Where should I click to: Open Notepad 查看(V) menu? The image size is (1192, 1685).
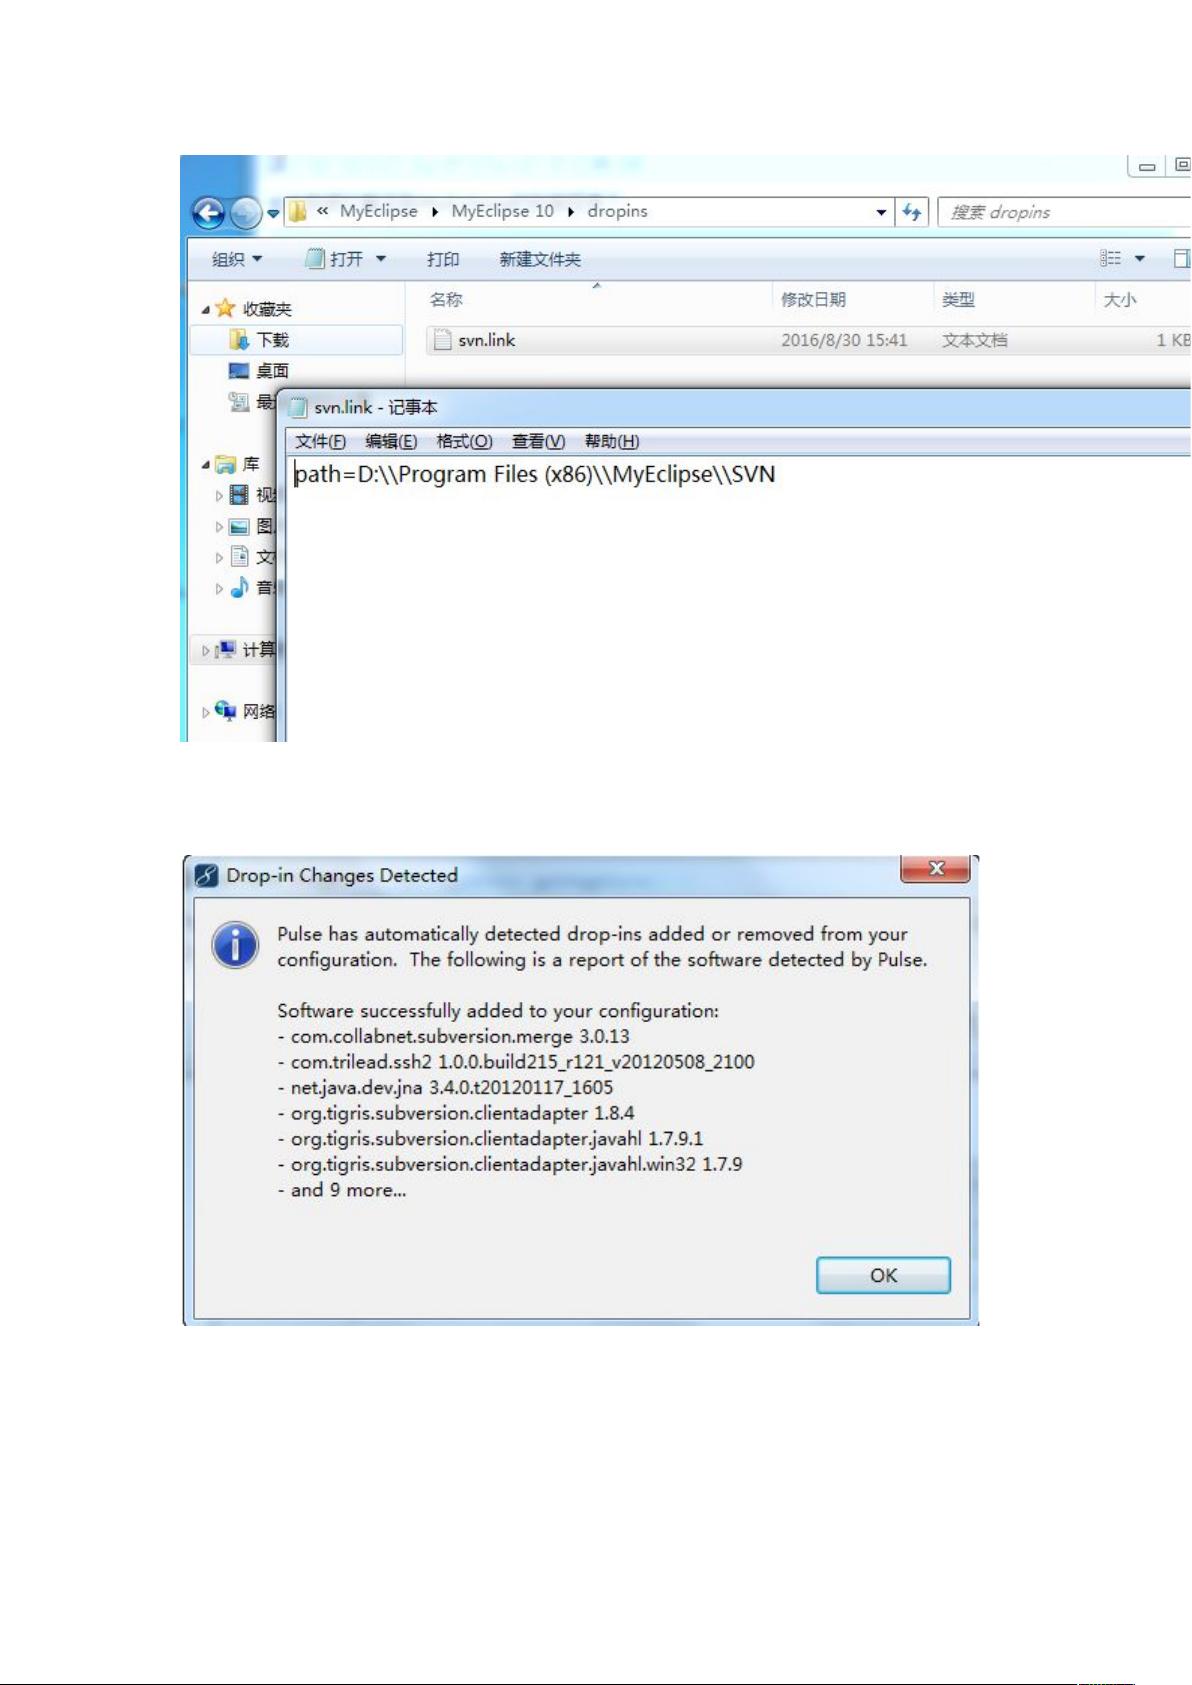coord(538,441)
